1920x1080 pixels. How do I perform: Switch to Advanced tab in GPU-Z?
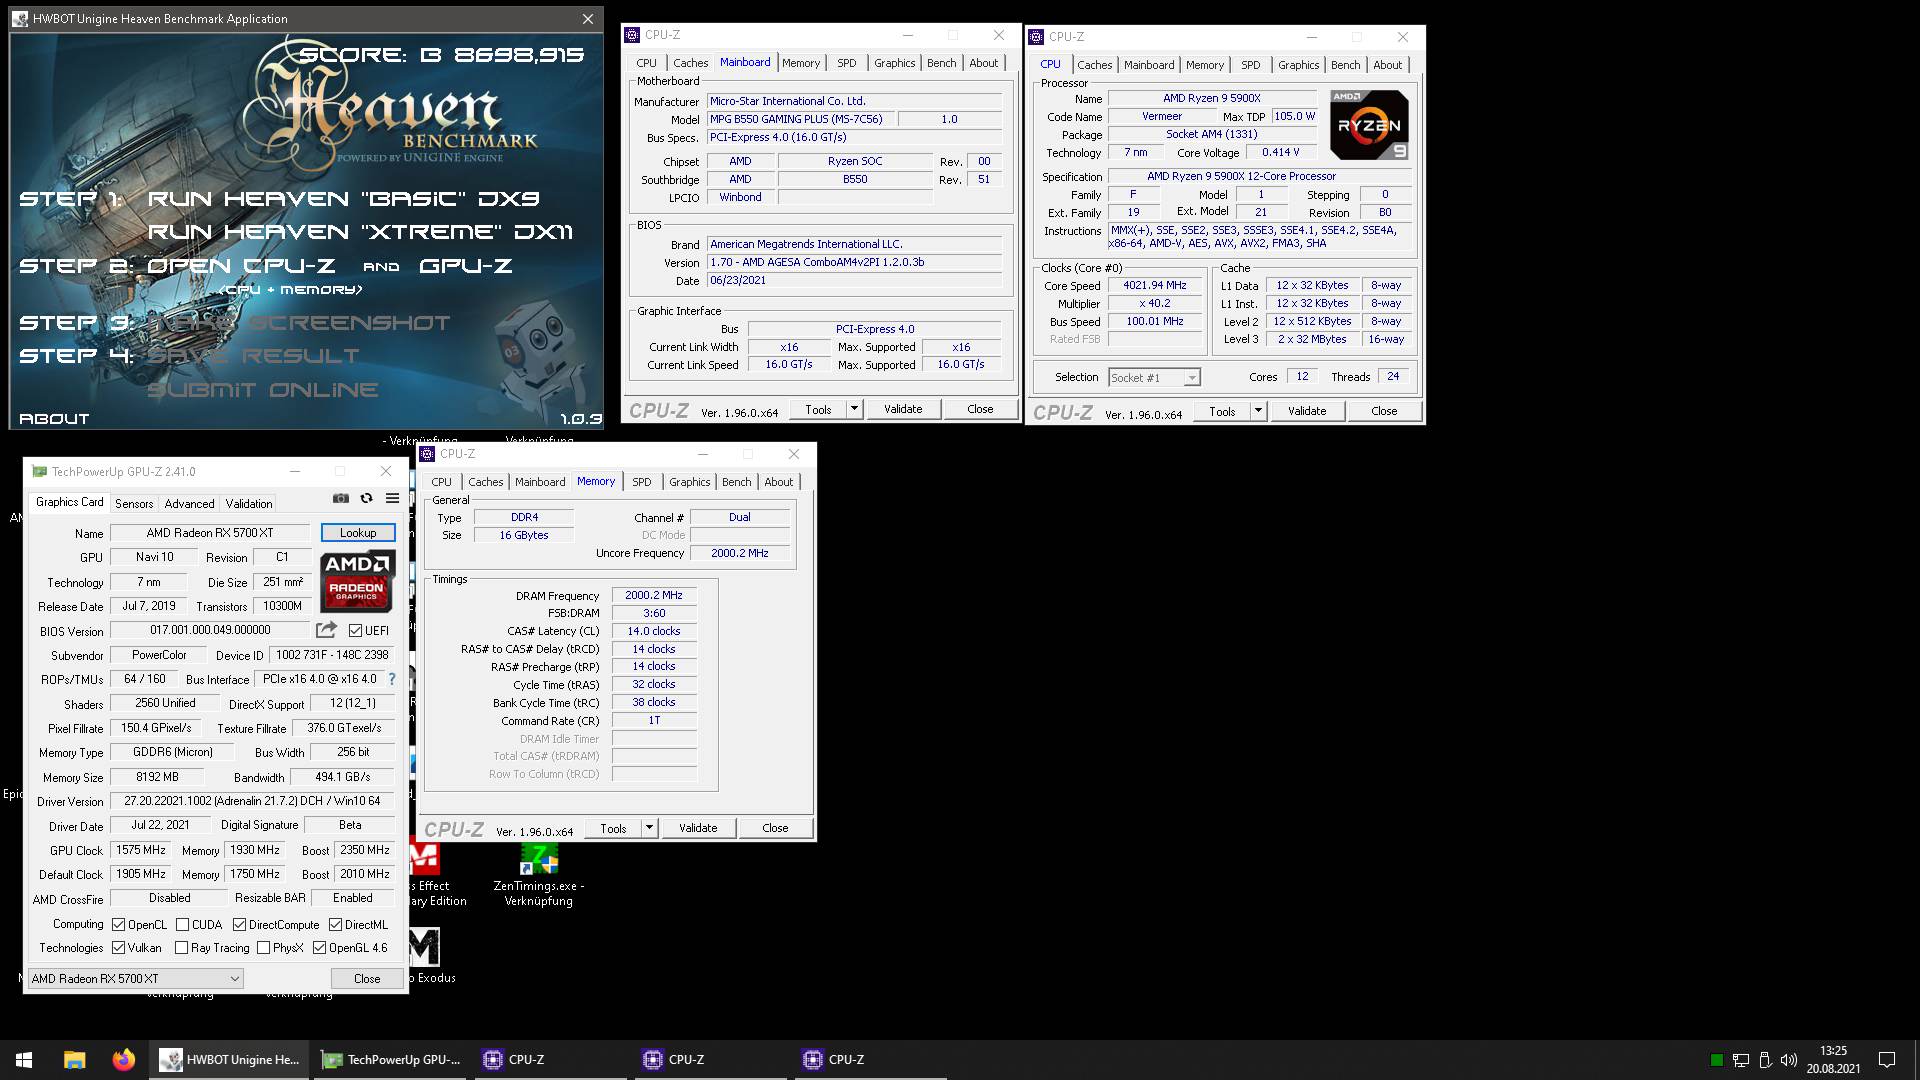[x=189, y=504]
